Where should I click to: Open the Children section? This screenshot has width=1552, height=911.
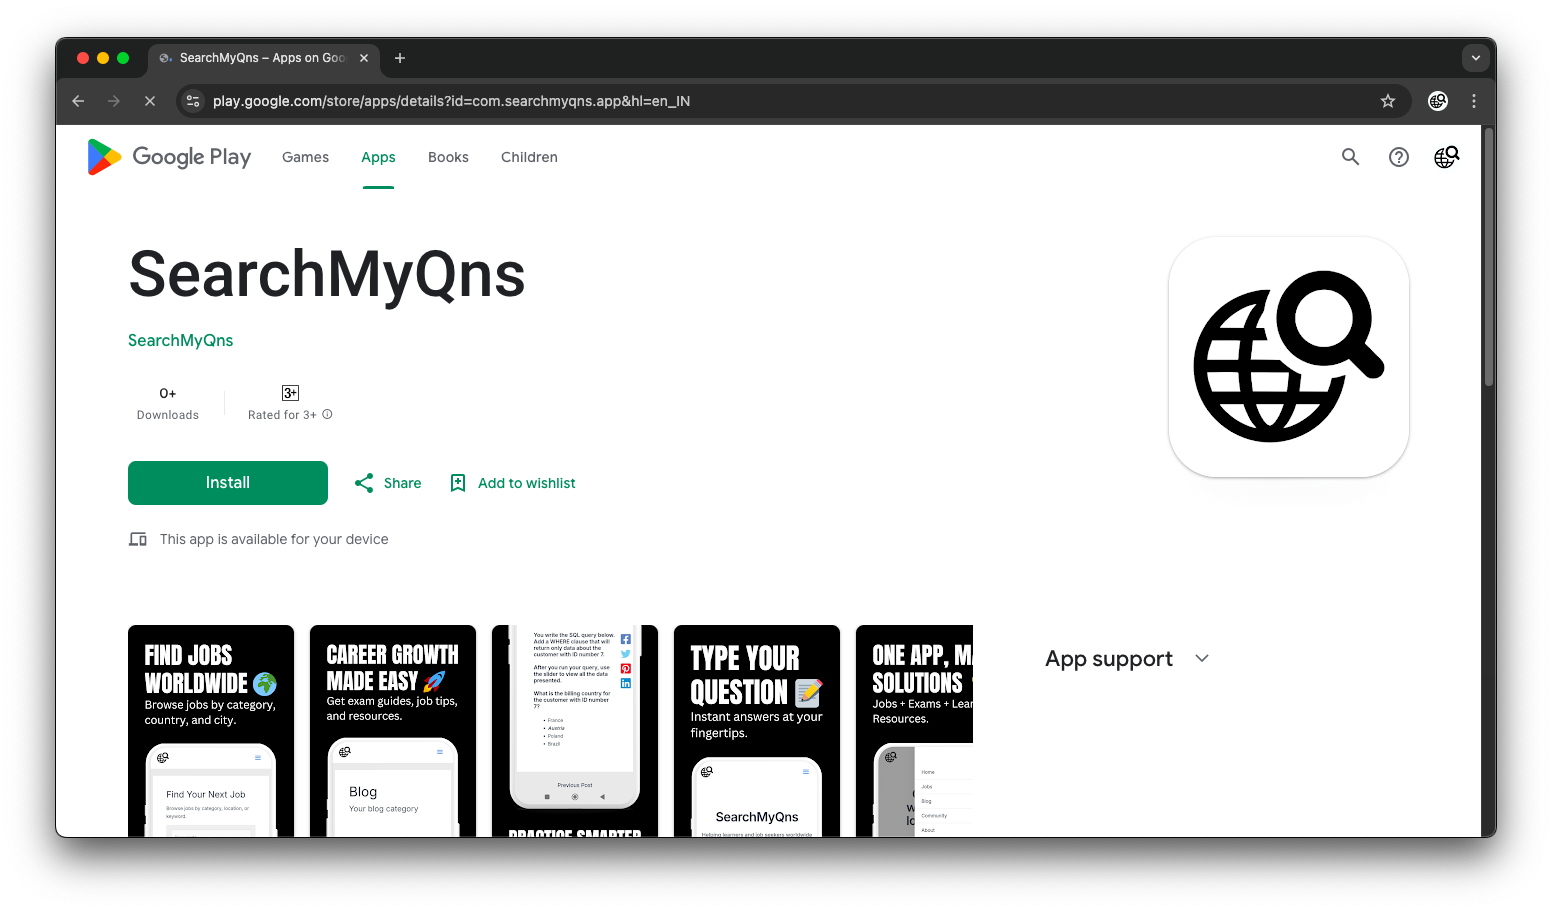[x=529, y=157]
